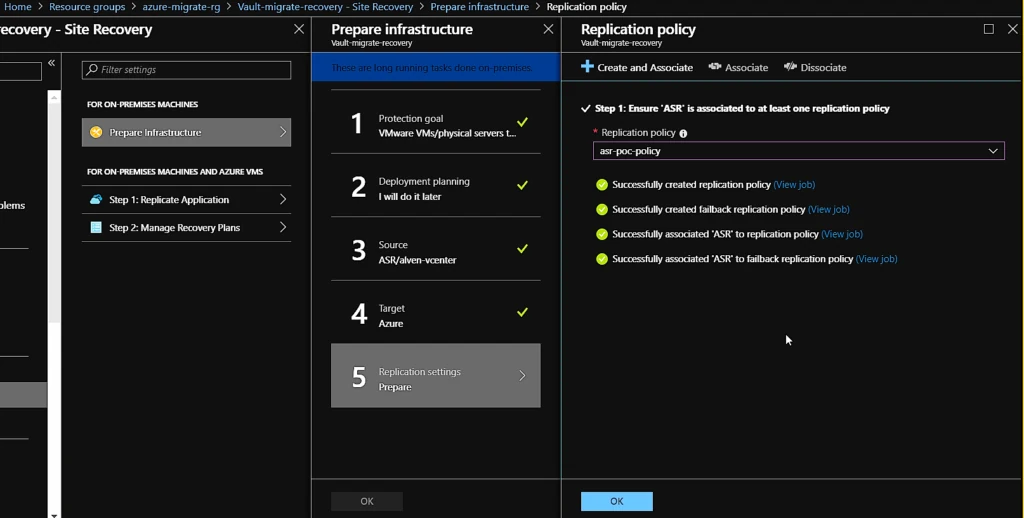Click the left menu vertical scrollbar

54,212
